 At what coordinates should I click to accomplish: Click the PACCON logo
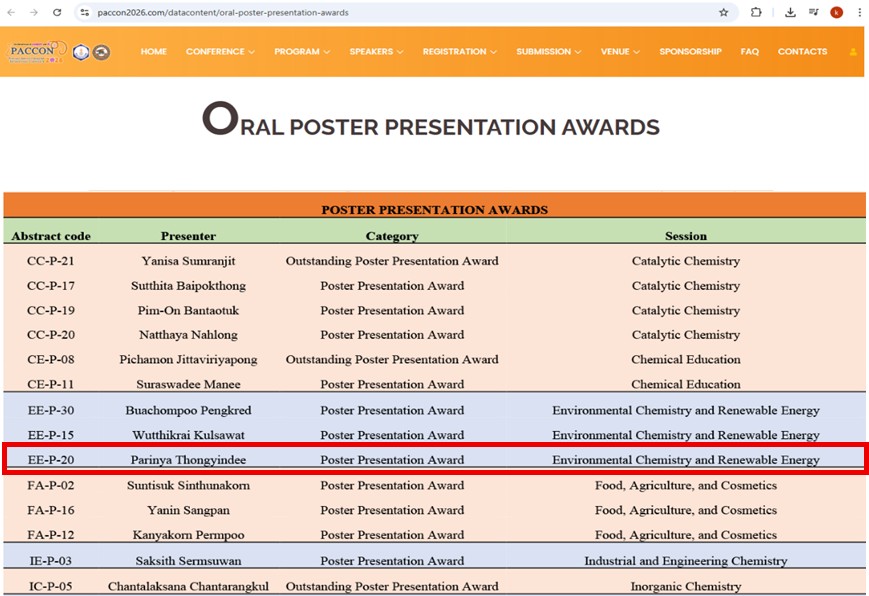(x=37, y=51)
